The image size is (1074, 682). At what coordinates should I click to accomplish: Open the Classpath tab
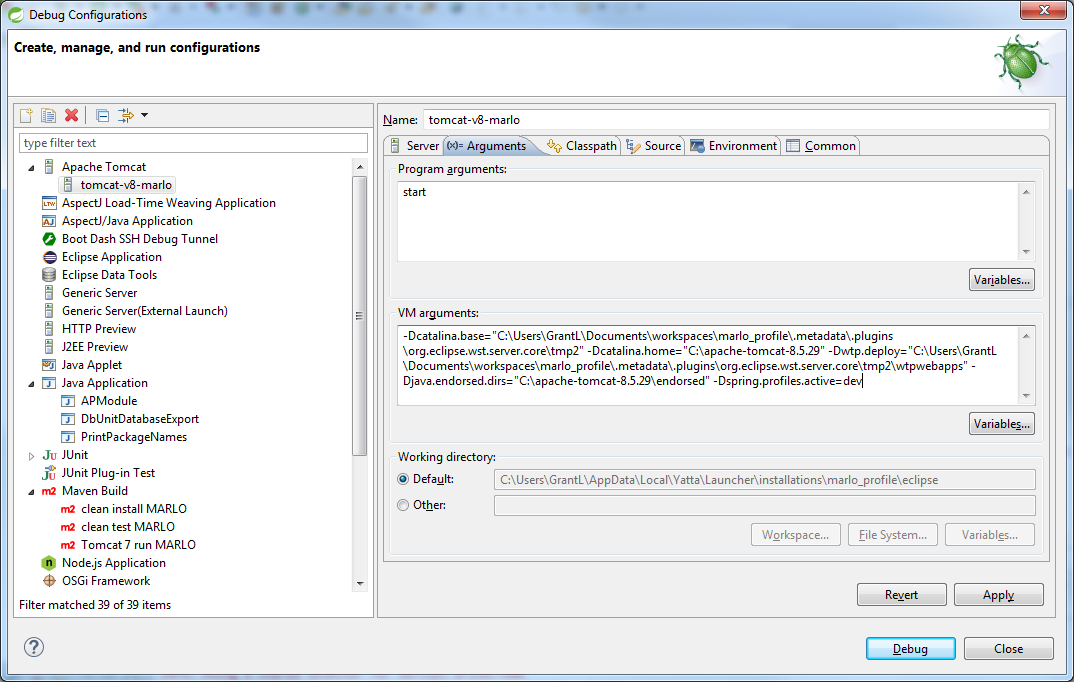pyautogui.click(x=582, y=146)
